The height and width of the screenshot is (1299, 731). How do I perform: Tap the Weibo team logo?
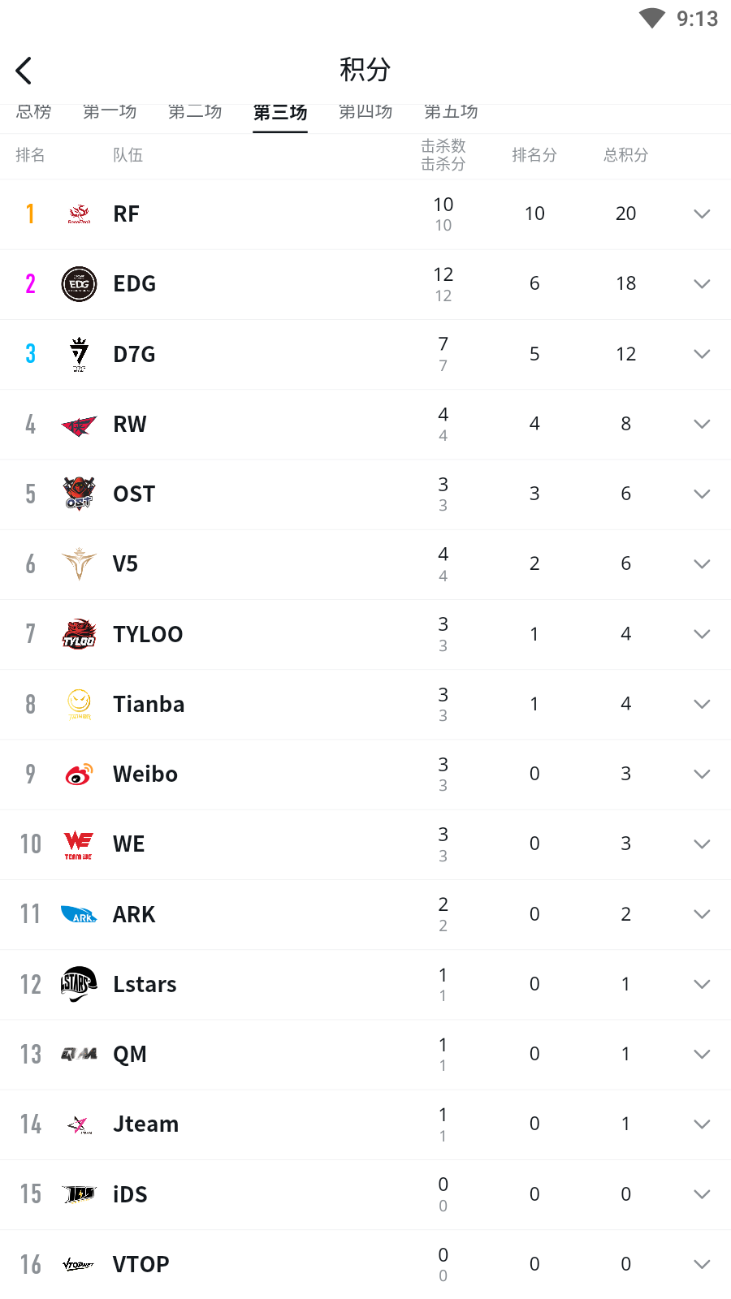tap(79, 774)
